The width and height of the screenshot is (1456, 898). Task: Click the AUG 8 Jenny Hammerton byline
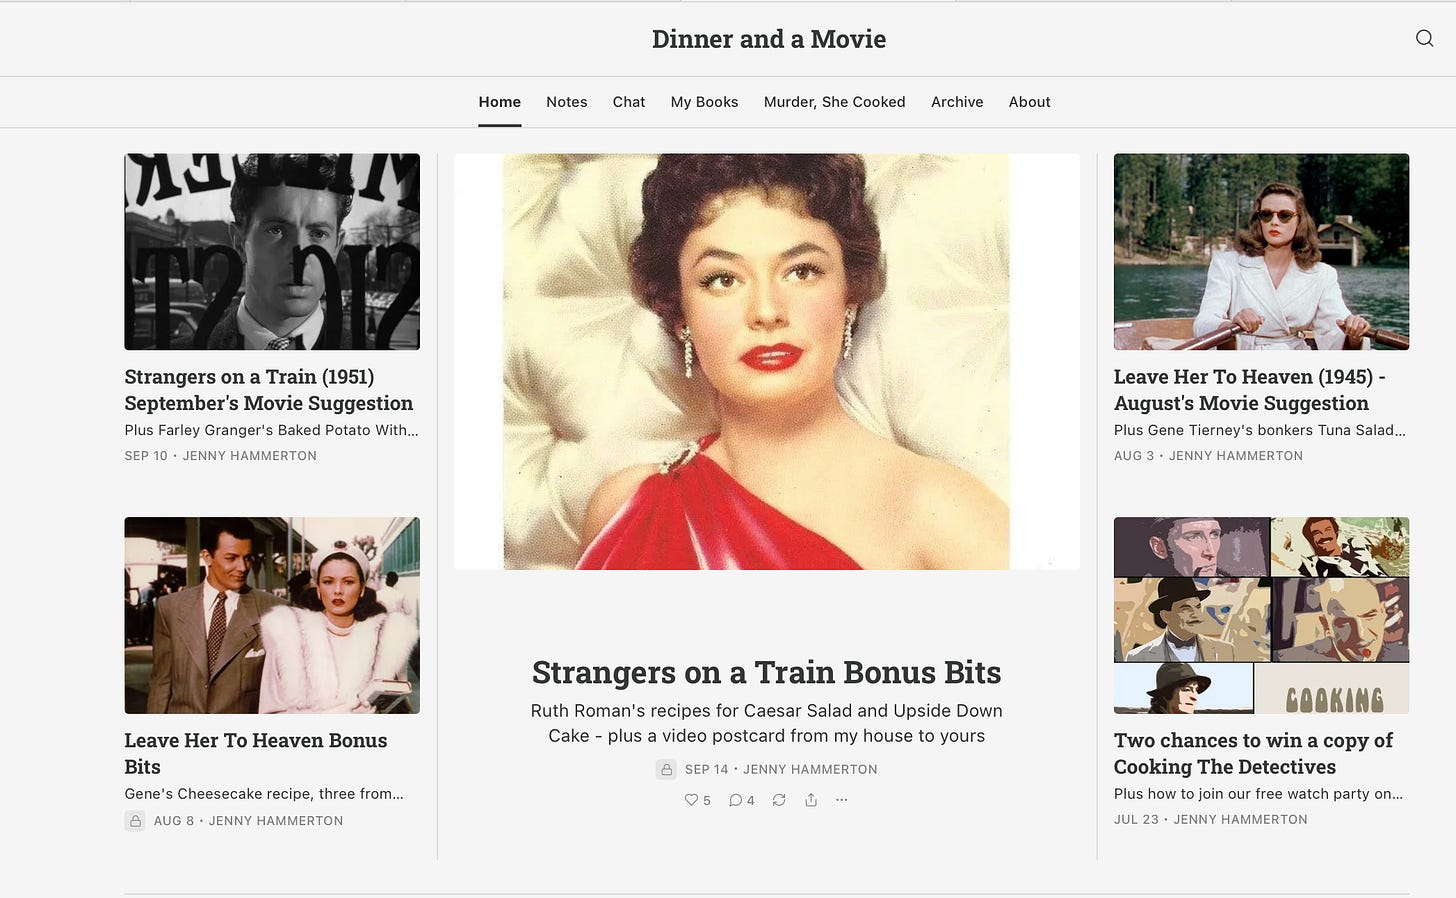pos(248,821)
